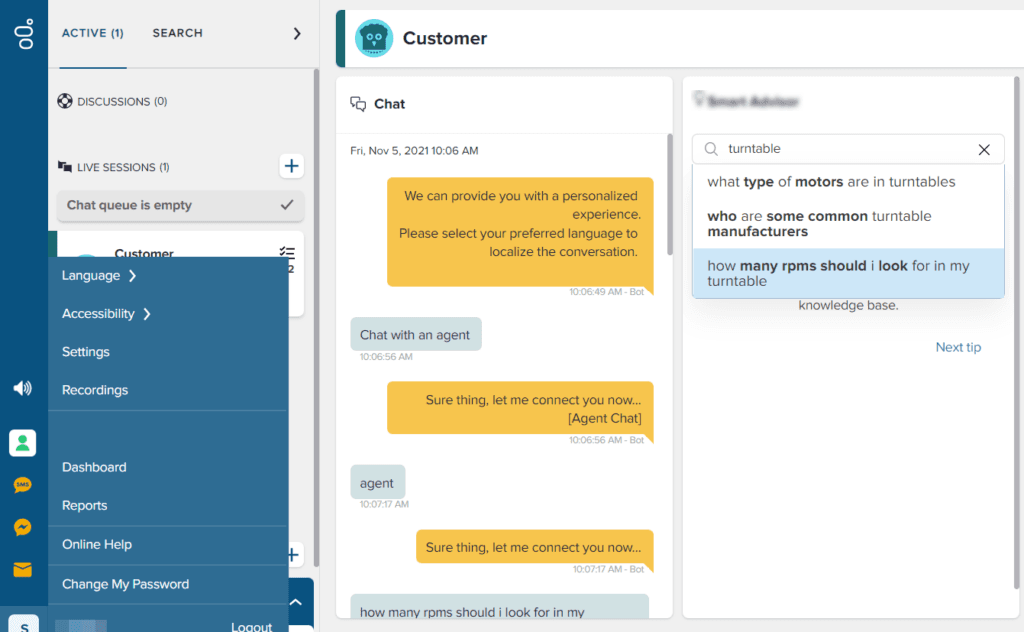1024x632 pixels.
Task: Expand the Language submenu
Action: click(98, 276)
